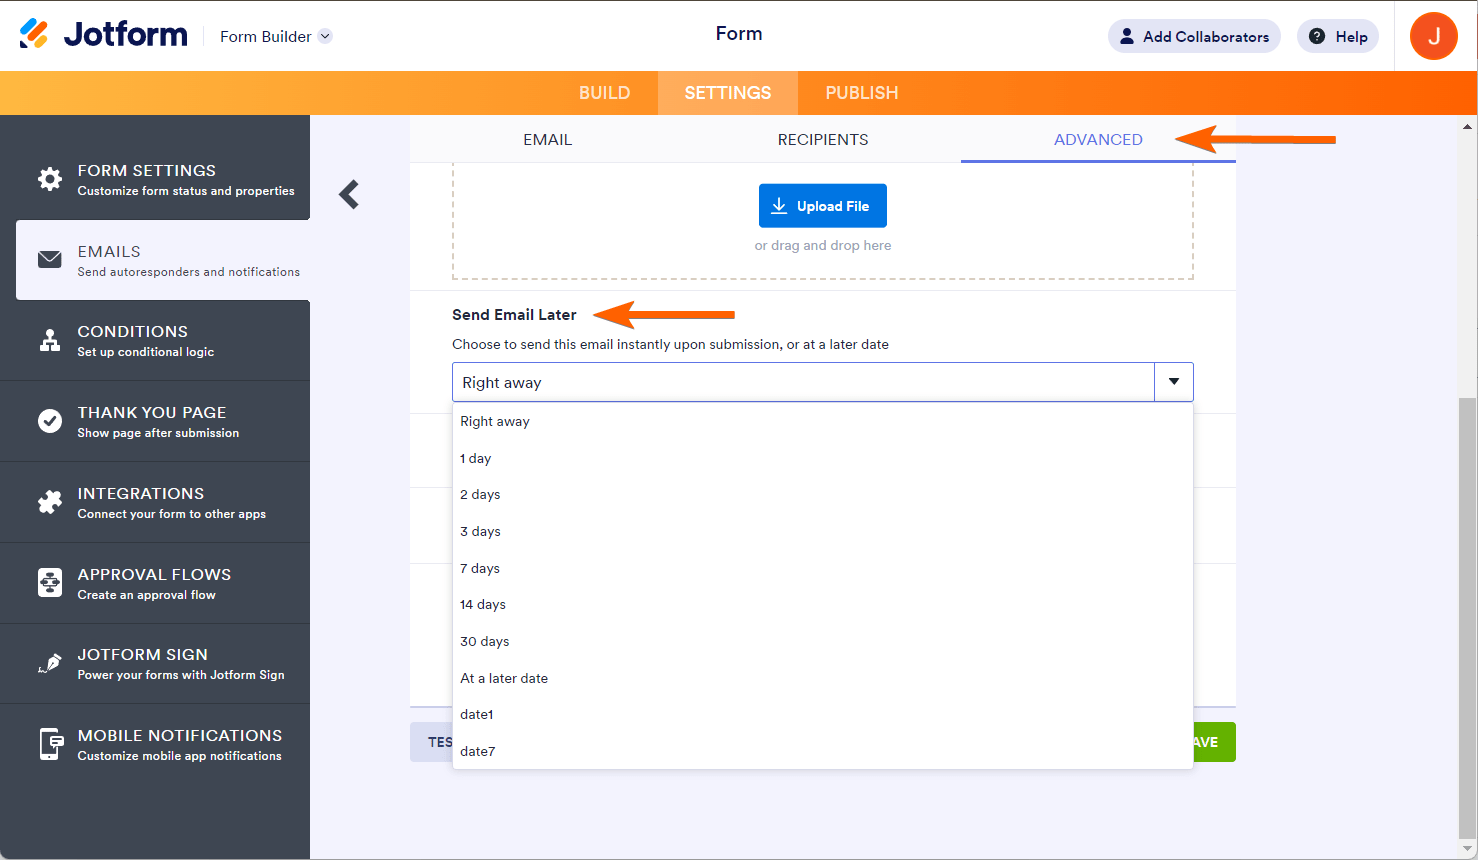The height and width of the screenshot is (860, 1478).
Task: Open Form Settings gear icon
Action: pyautogui.click(x=50, y=179)
